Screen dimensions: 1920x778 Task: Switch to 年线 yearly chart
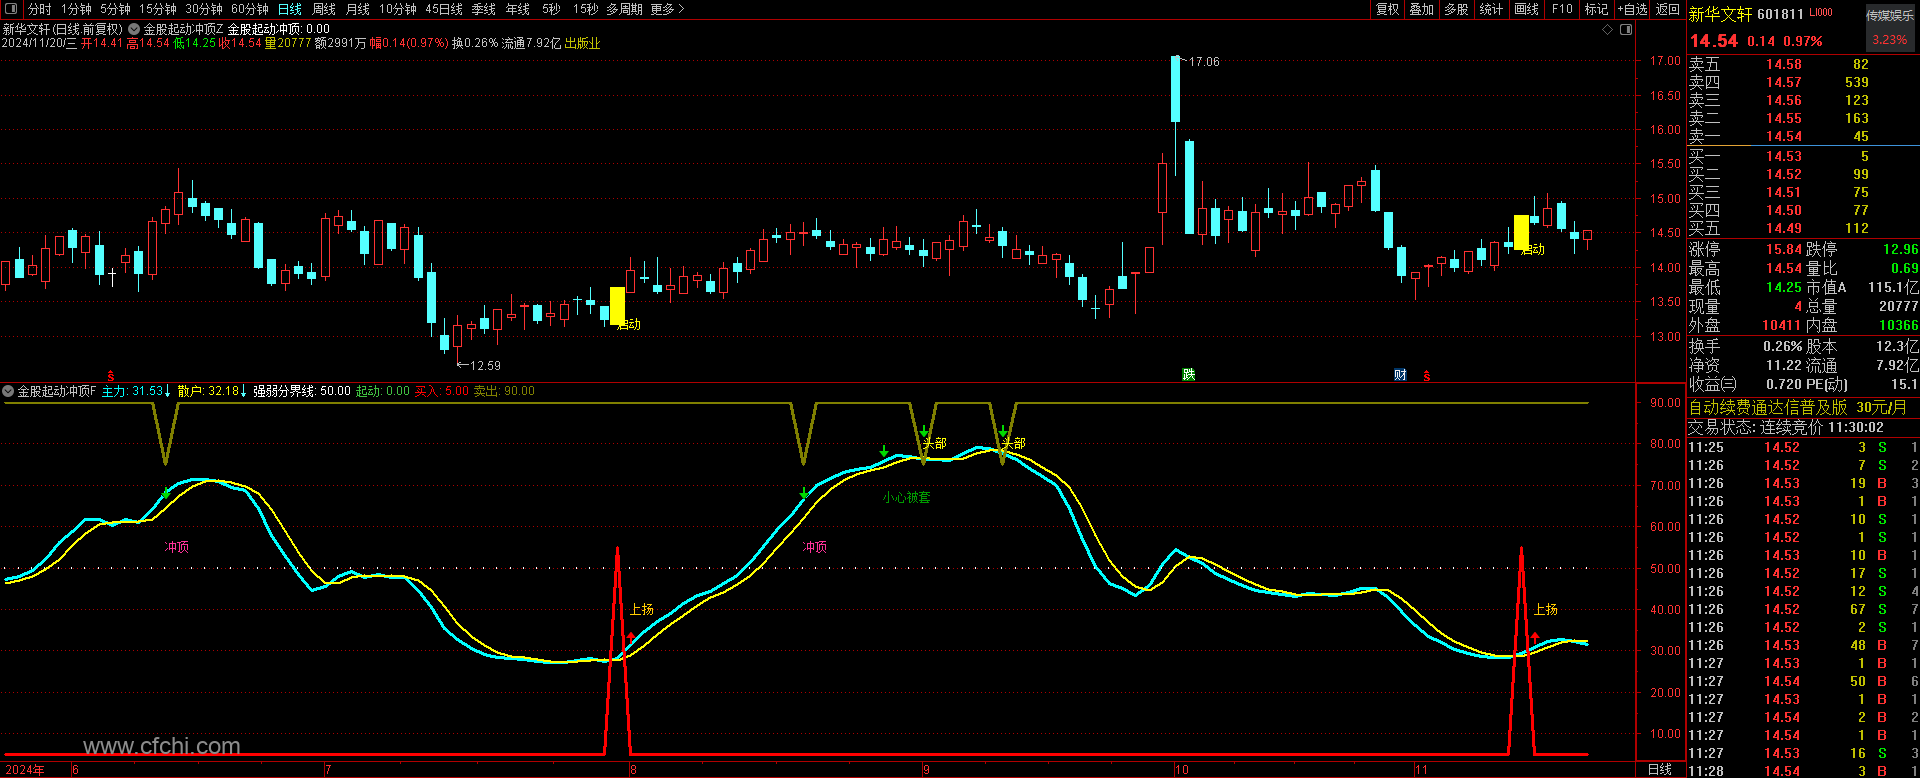518,9
